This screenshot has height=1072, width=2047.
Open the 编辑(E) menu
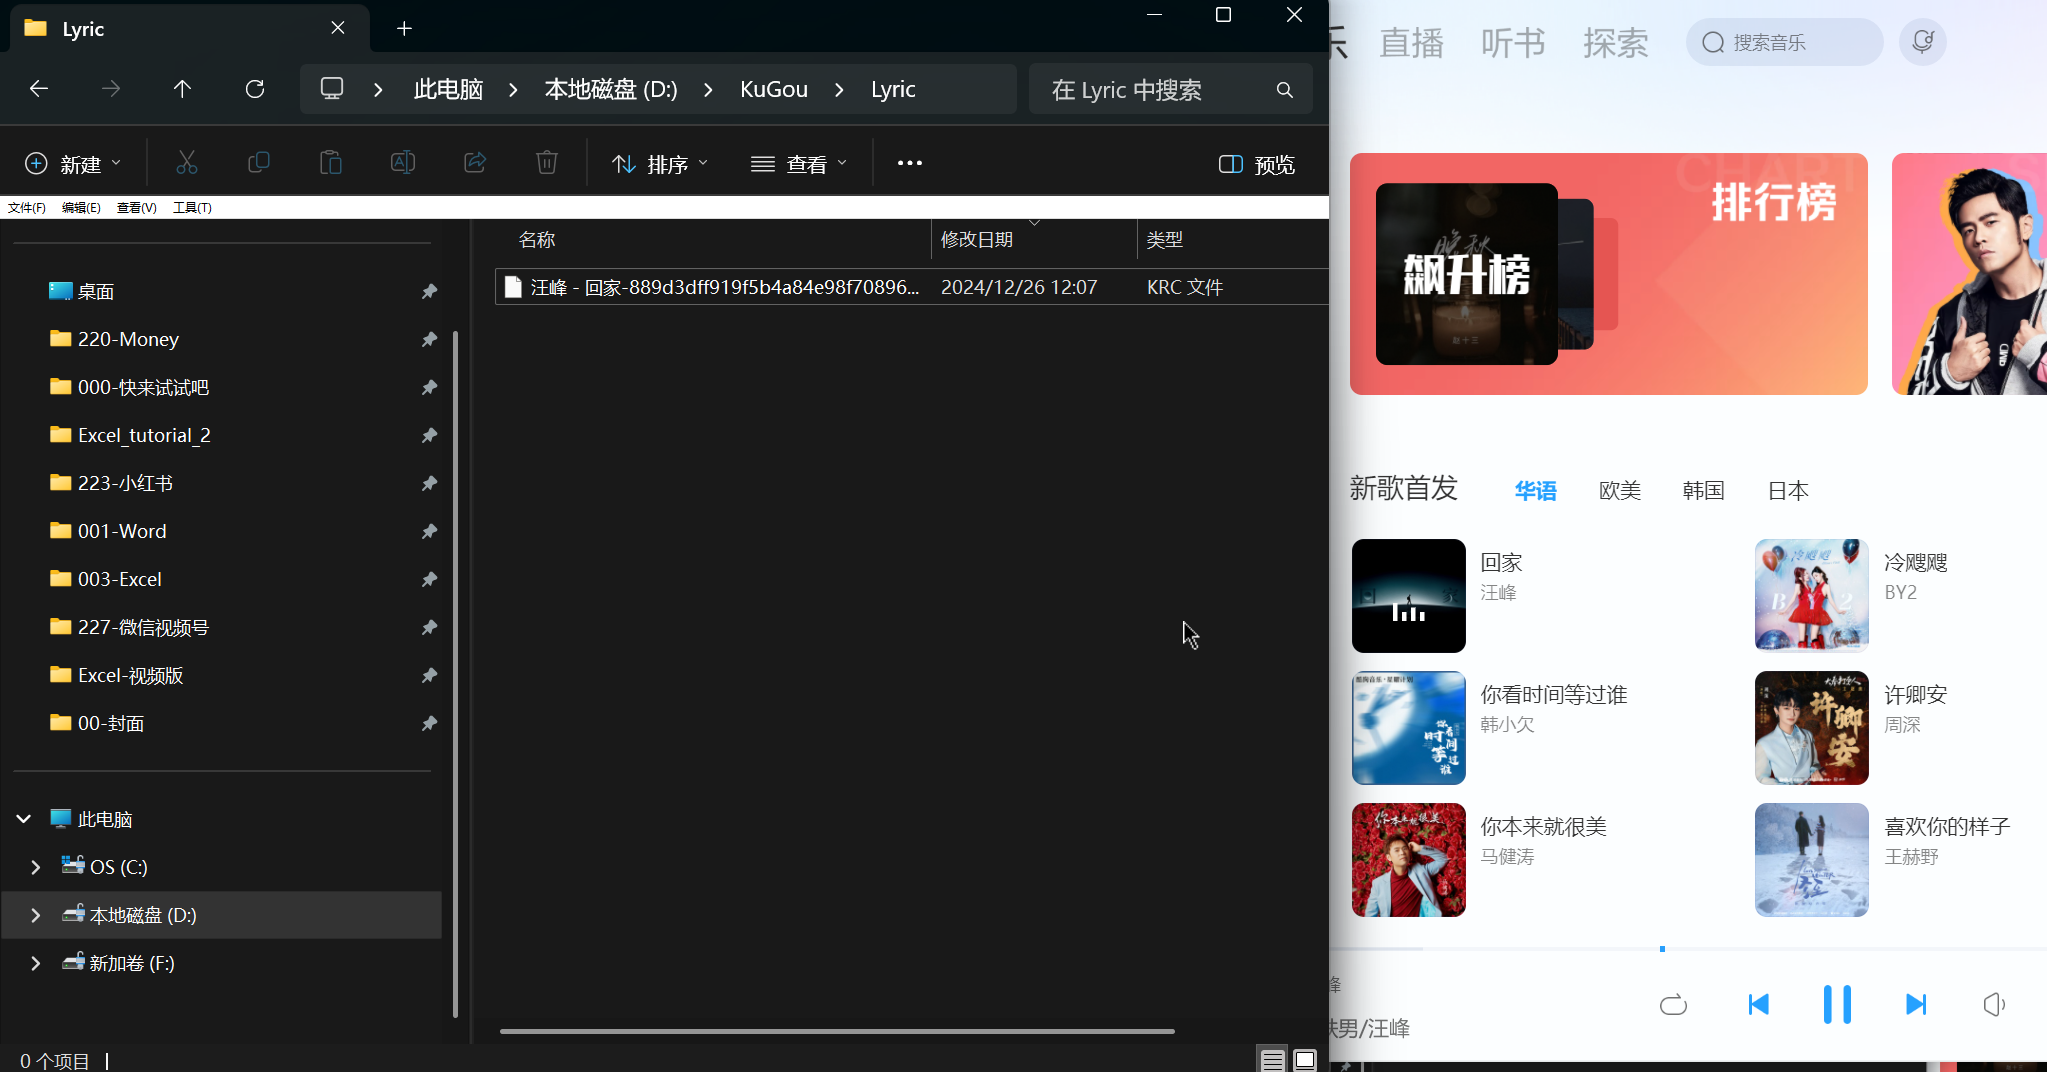[81, 208]
